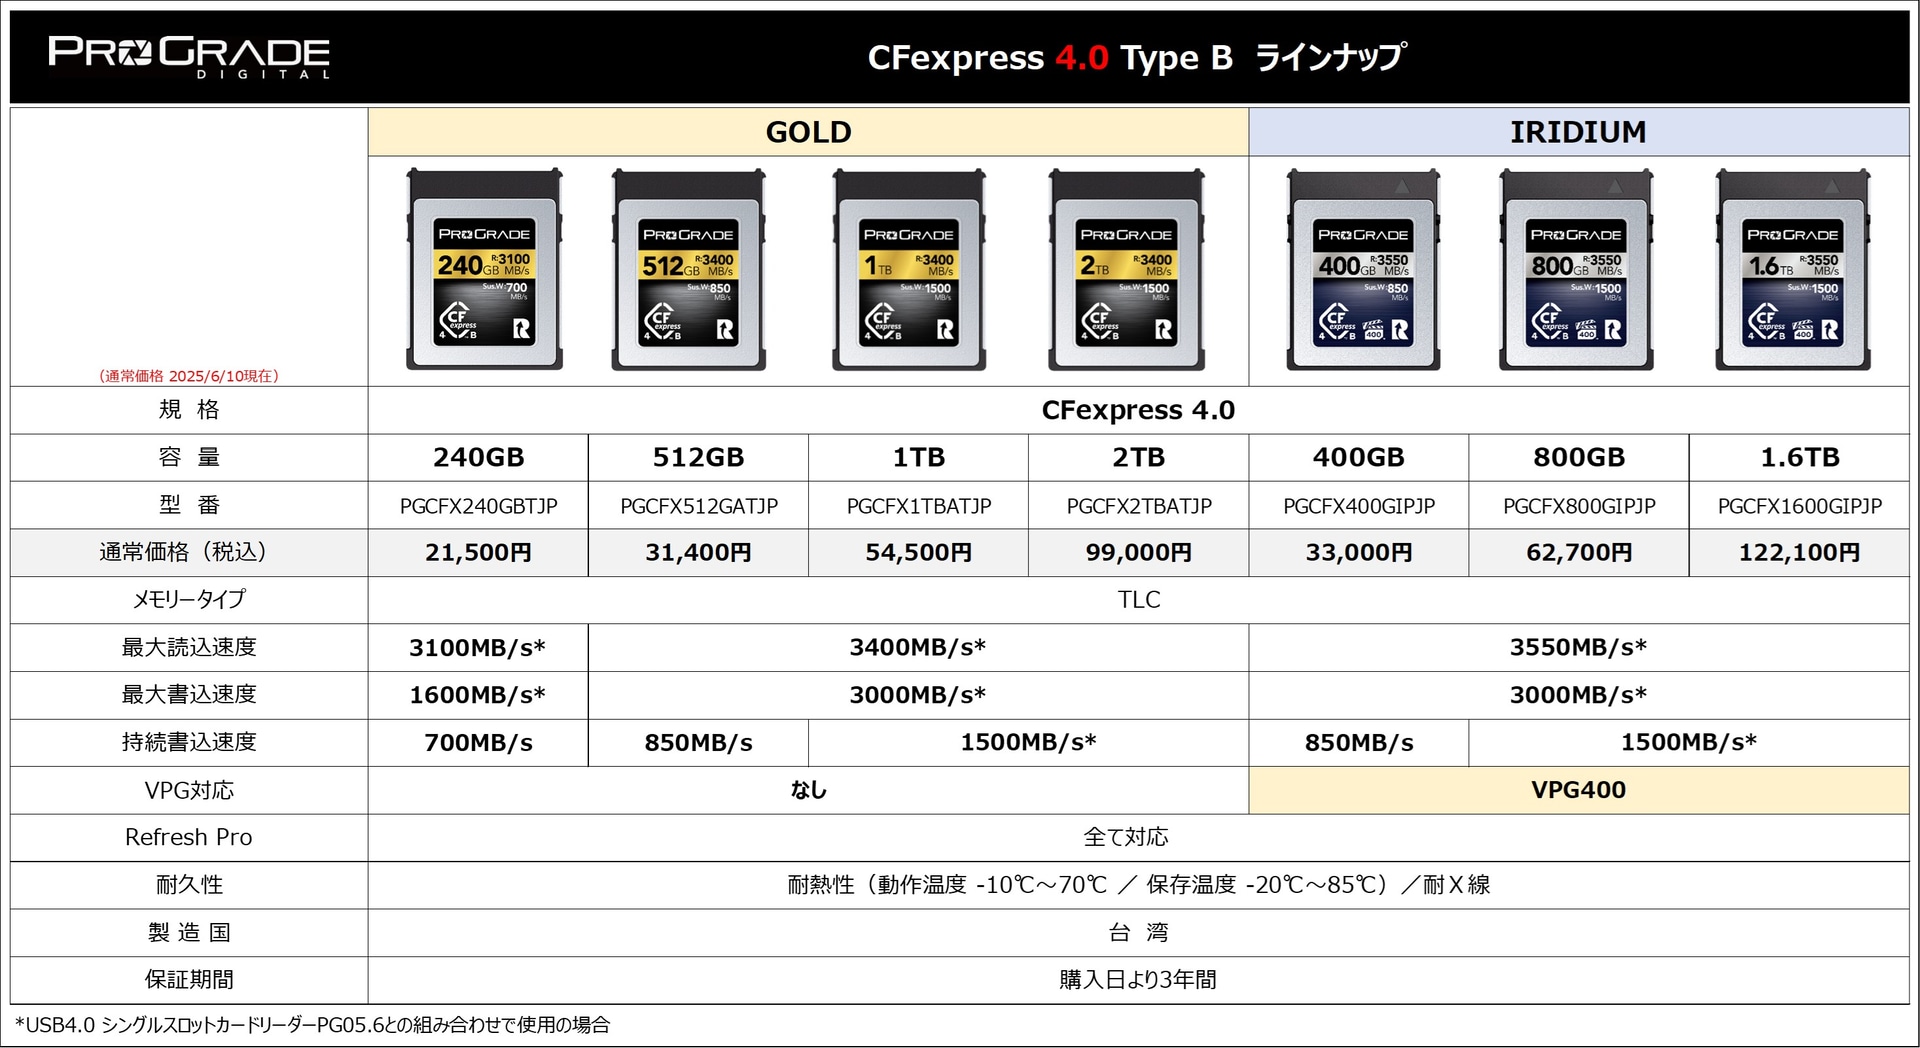The height and width of the screenshot is (1048, 1920).
Task: Click the '最大書込速度' row label
Action: click(189, 695)
